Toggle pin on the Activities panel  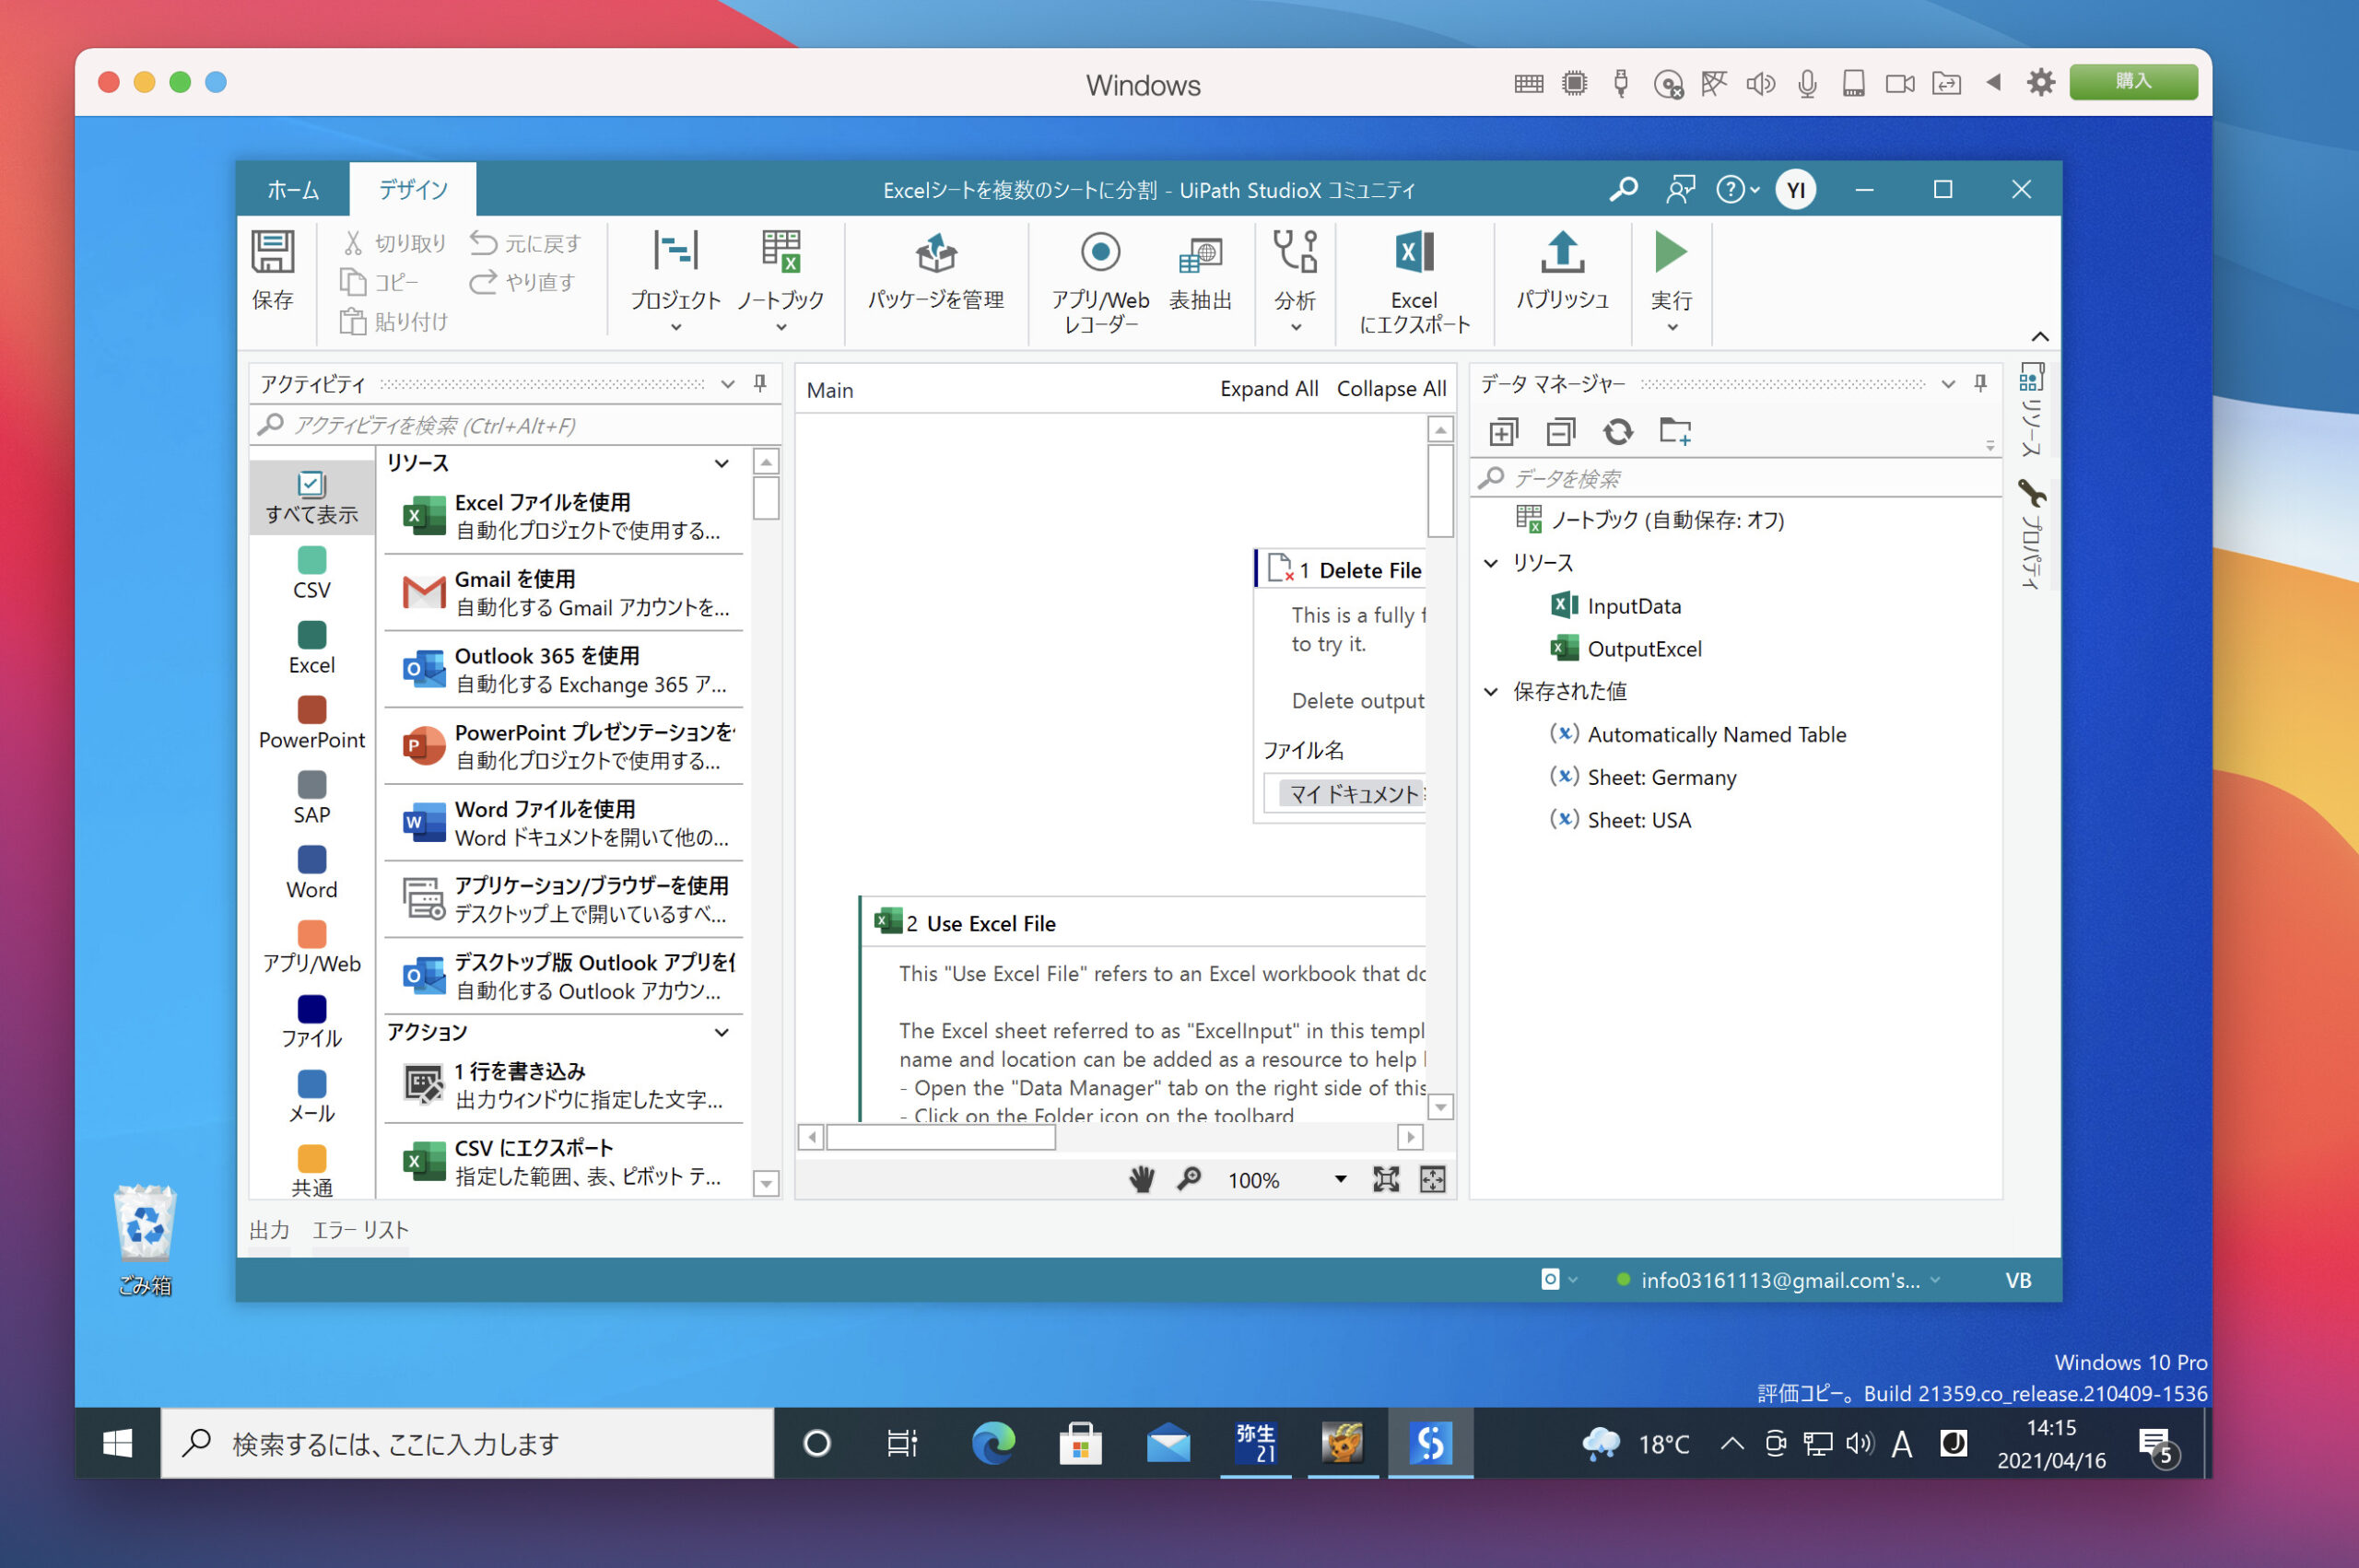click(760, 384)
